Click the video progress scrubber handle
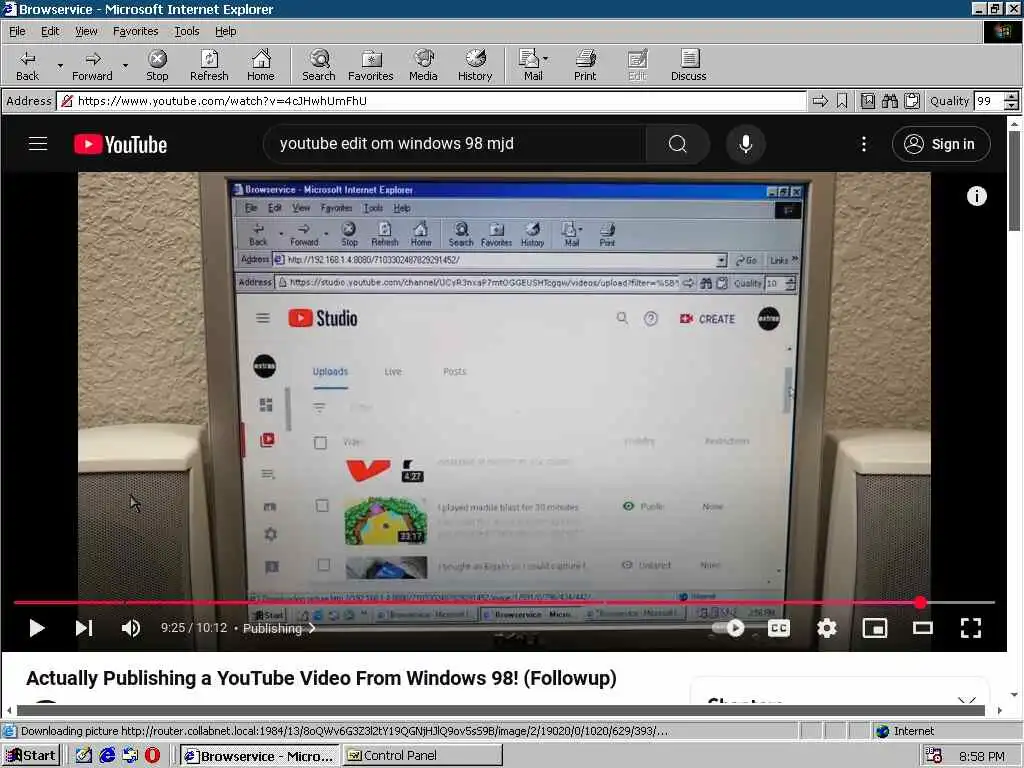 920,602
